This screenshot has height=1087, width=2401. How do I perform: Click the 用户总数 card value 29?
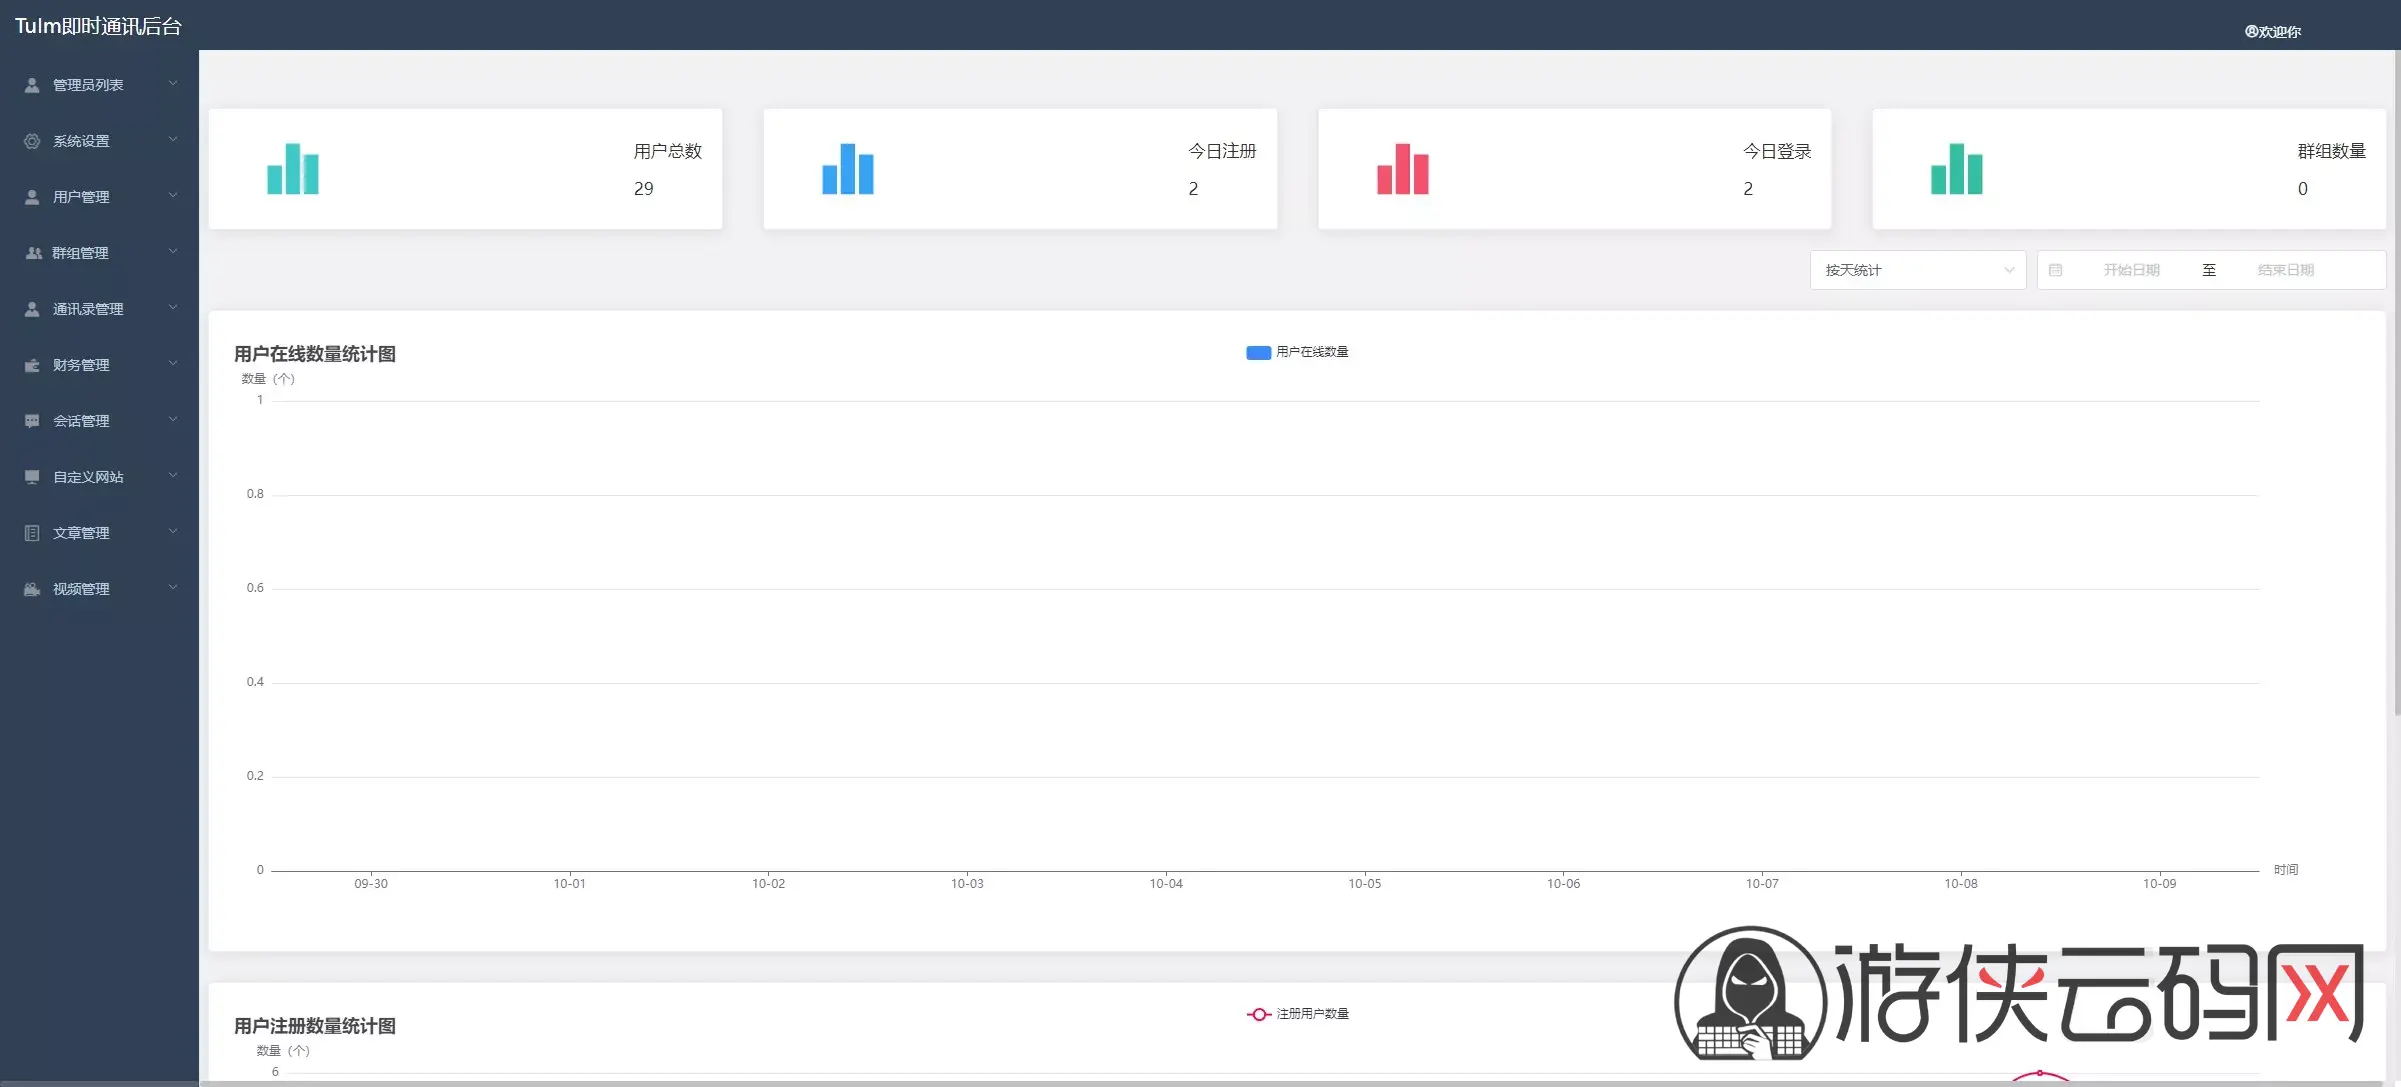(x=644, y=189)
